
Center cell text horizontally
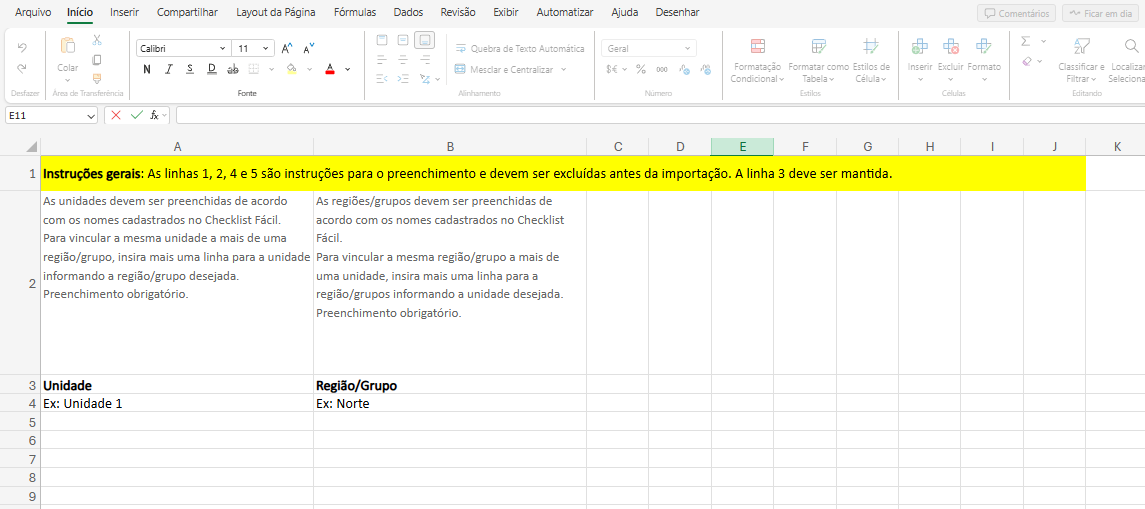coord(403,59)
